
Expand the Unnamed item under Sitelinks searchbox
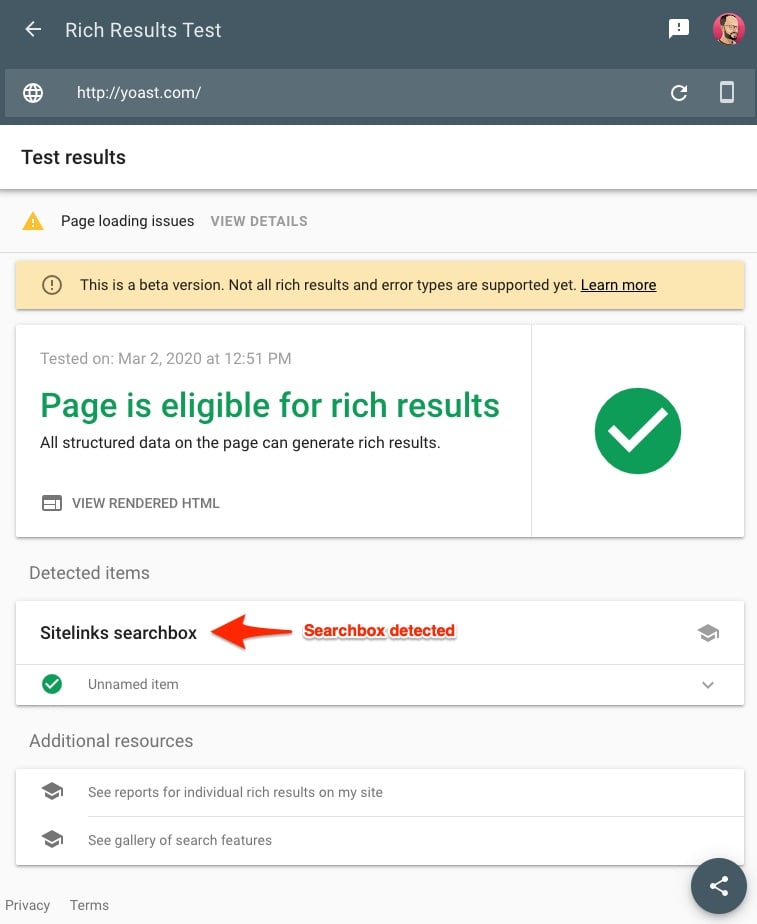[708, 685]
